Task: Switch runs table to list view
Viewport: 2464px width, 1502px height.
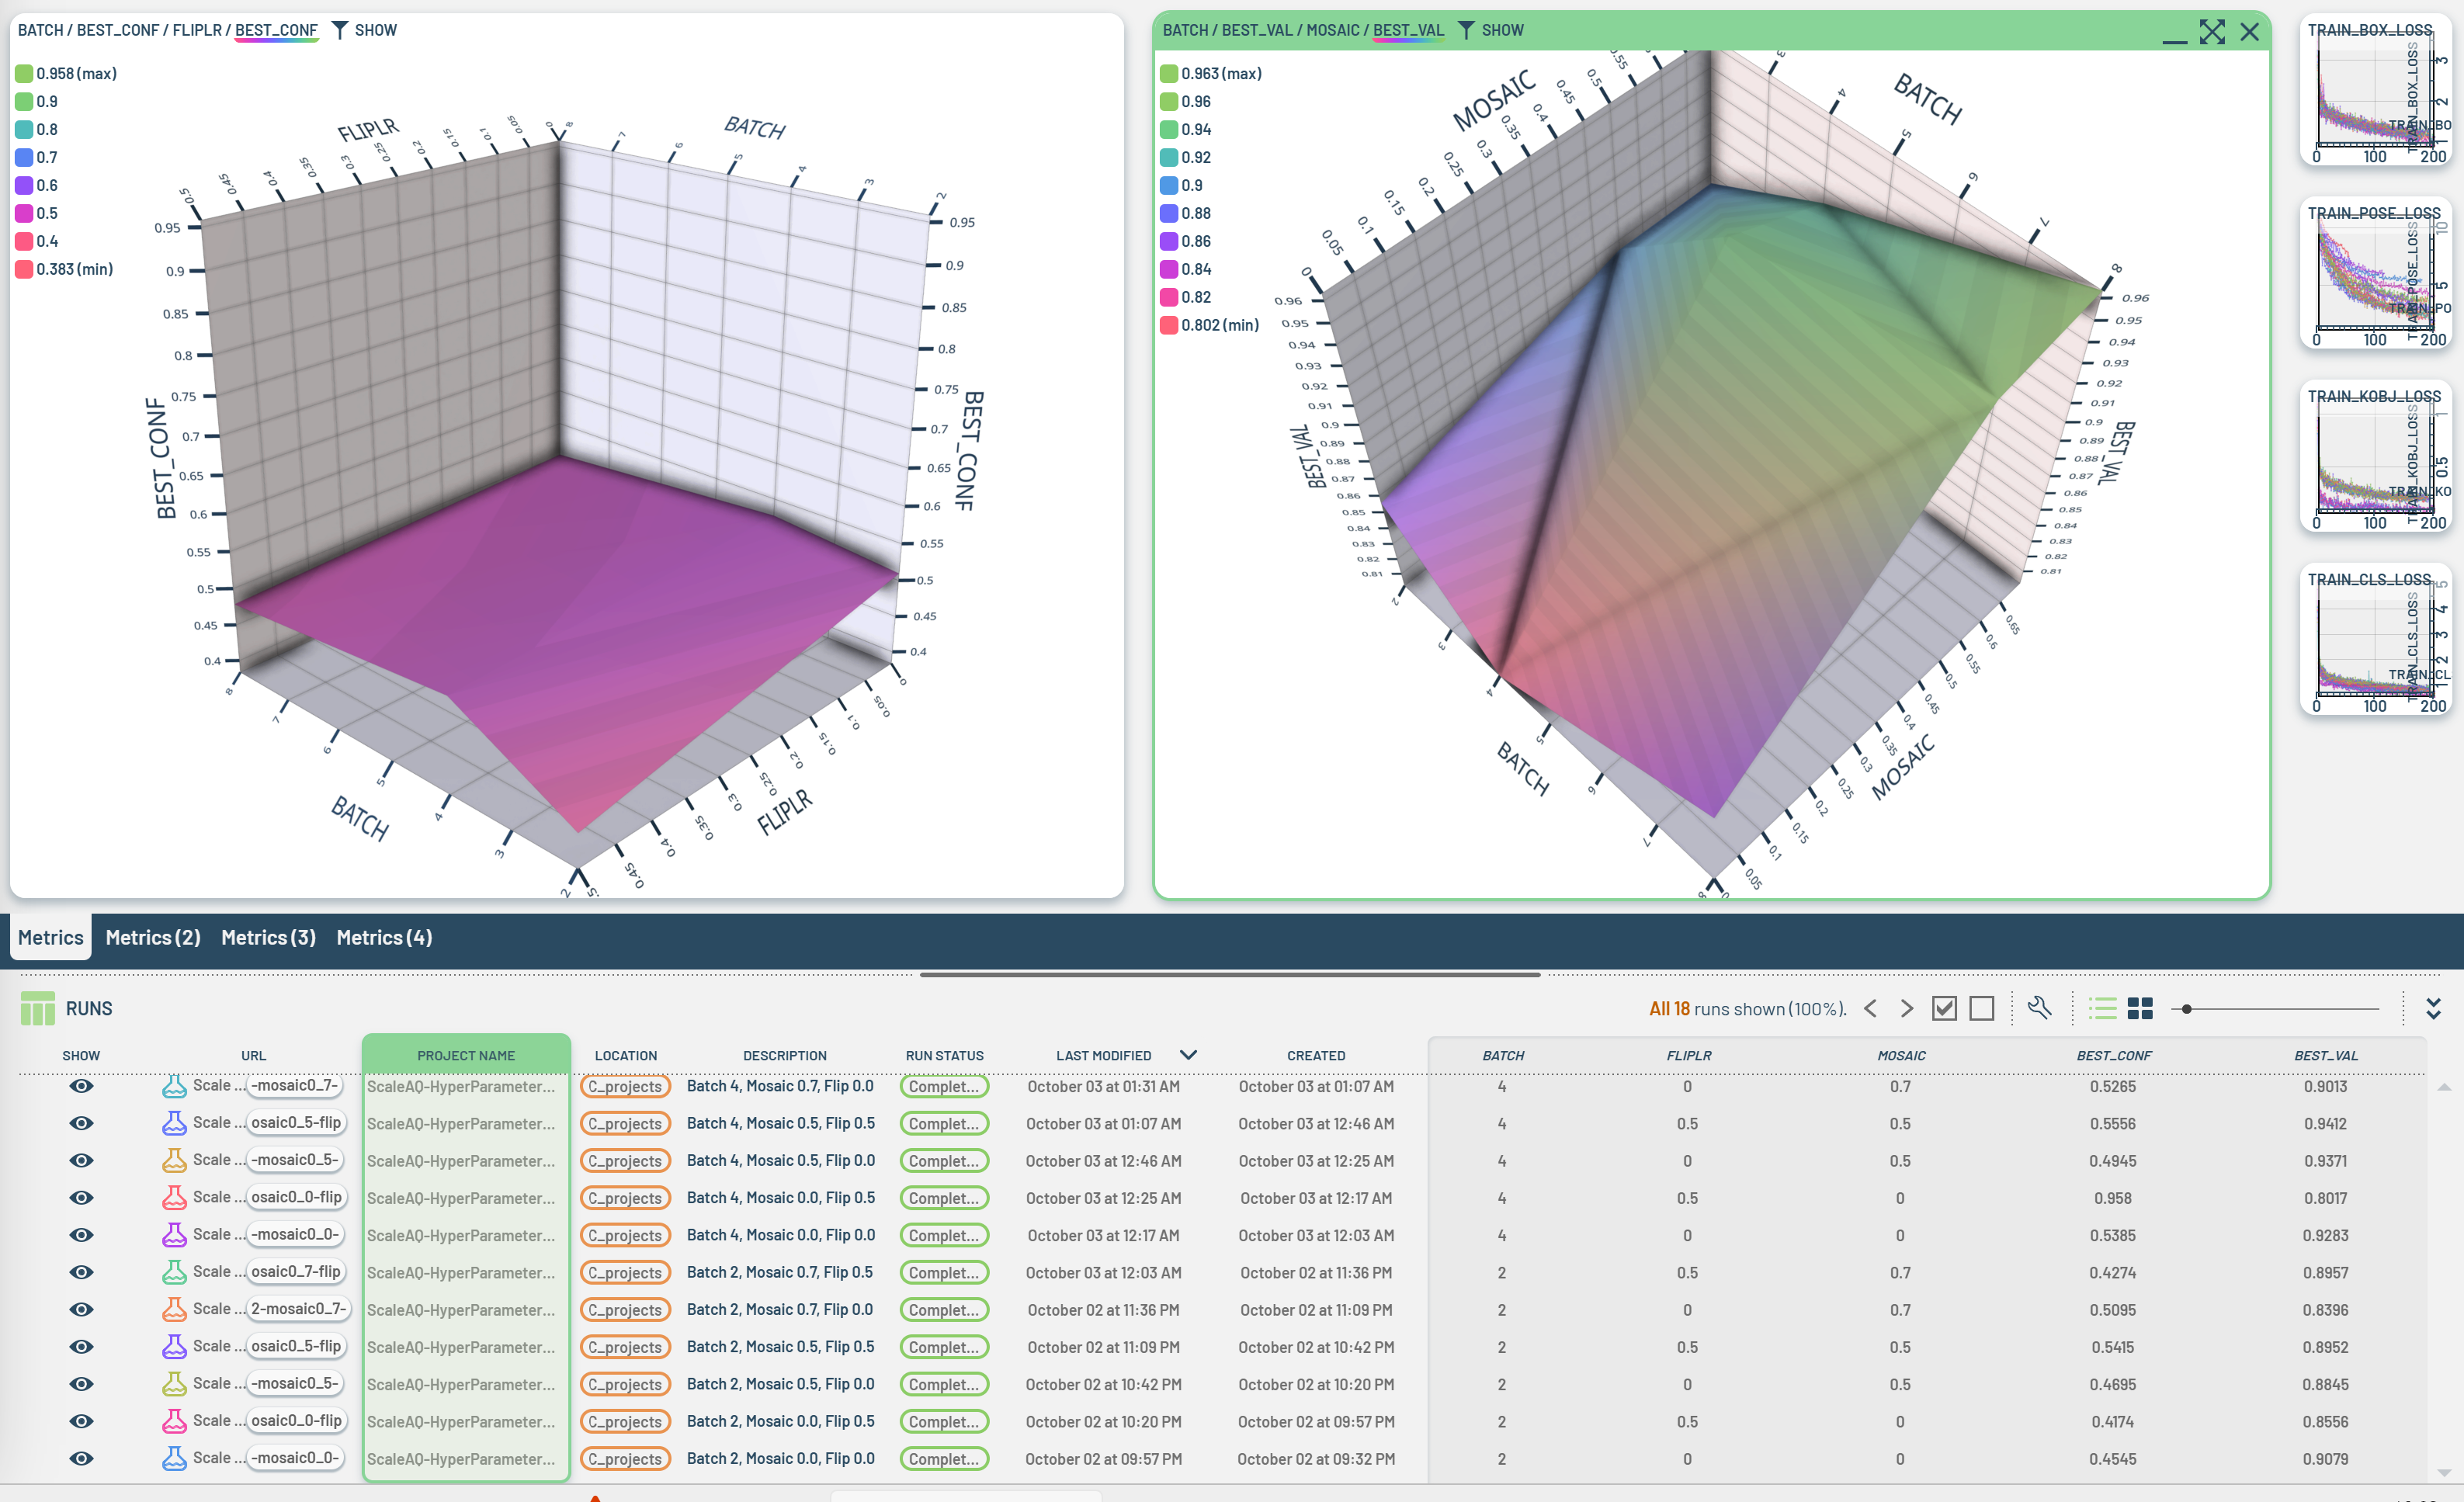Action: pyautogui.click(x=2102, y=1008)
